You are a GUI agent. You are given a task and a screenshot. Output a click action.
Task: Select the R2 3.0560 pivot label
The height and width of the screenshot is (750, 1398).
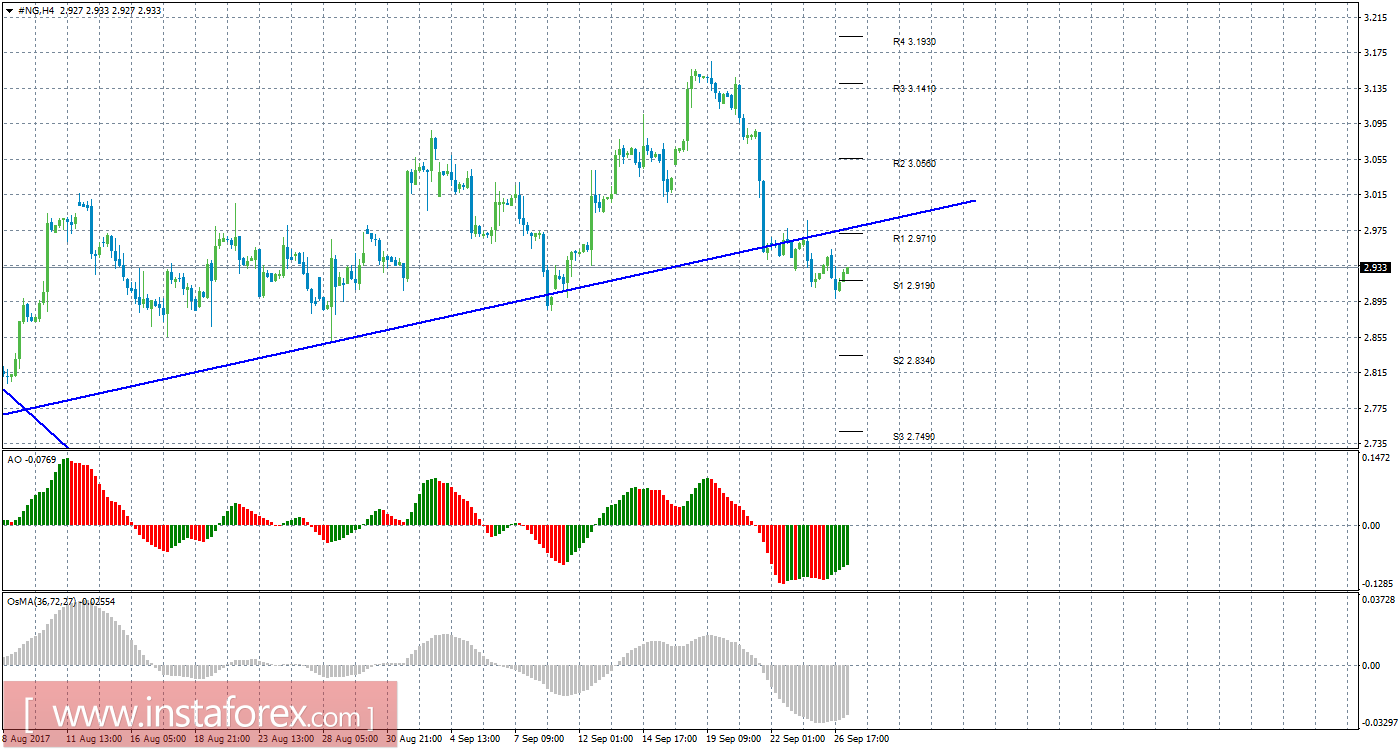(914, 163)
